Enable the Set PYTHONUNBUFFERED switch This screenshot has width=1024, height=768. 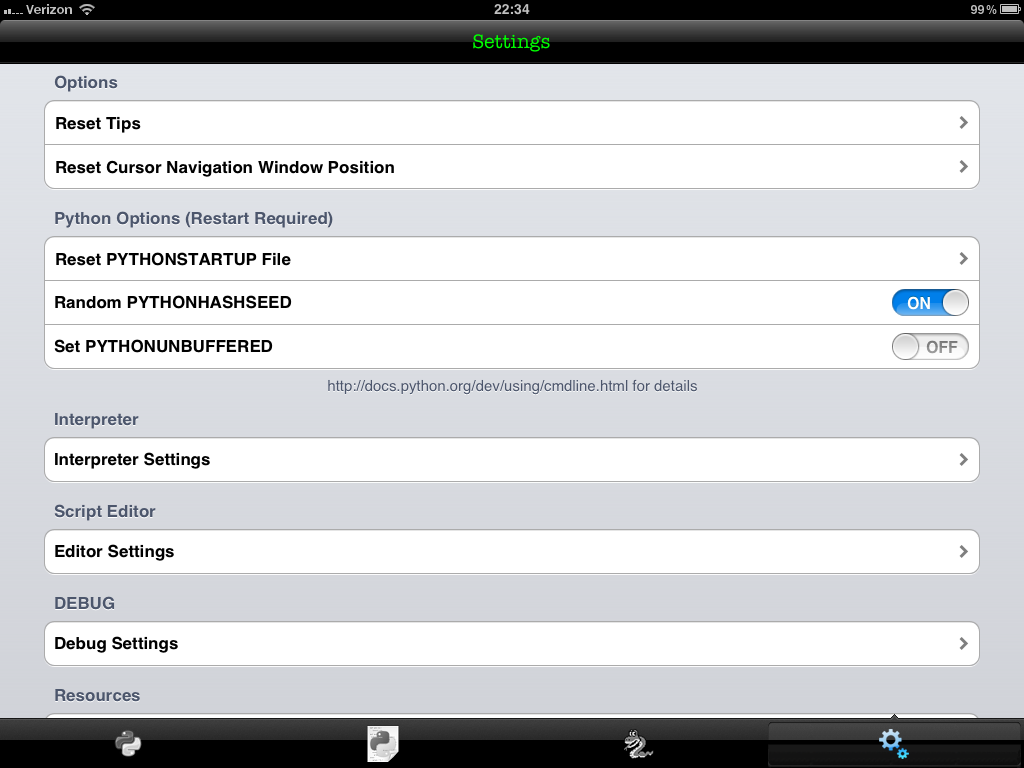(x=930, y=347)
